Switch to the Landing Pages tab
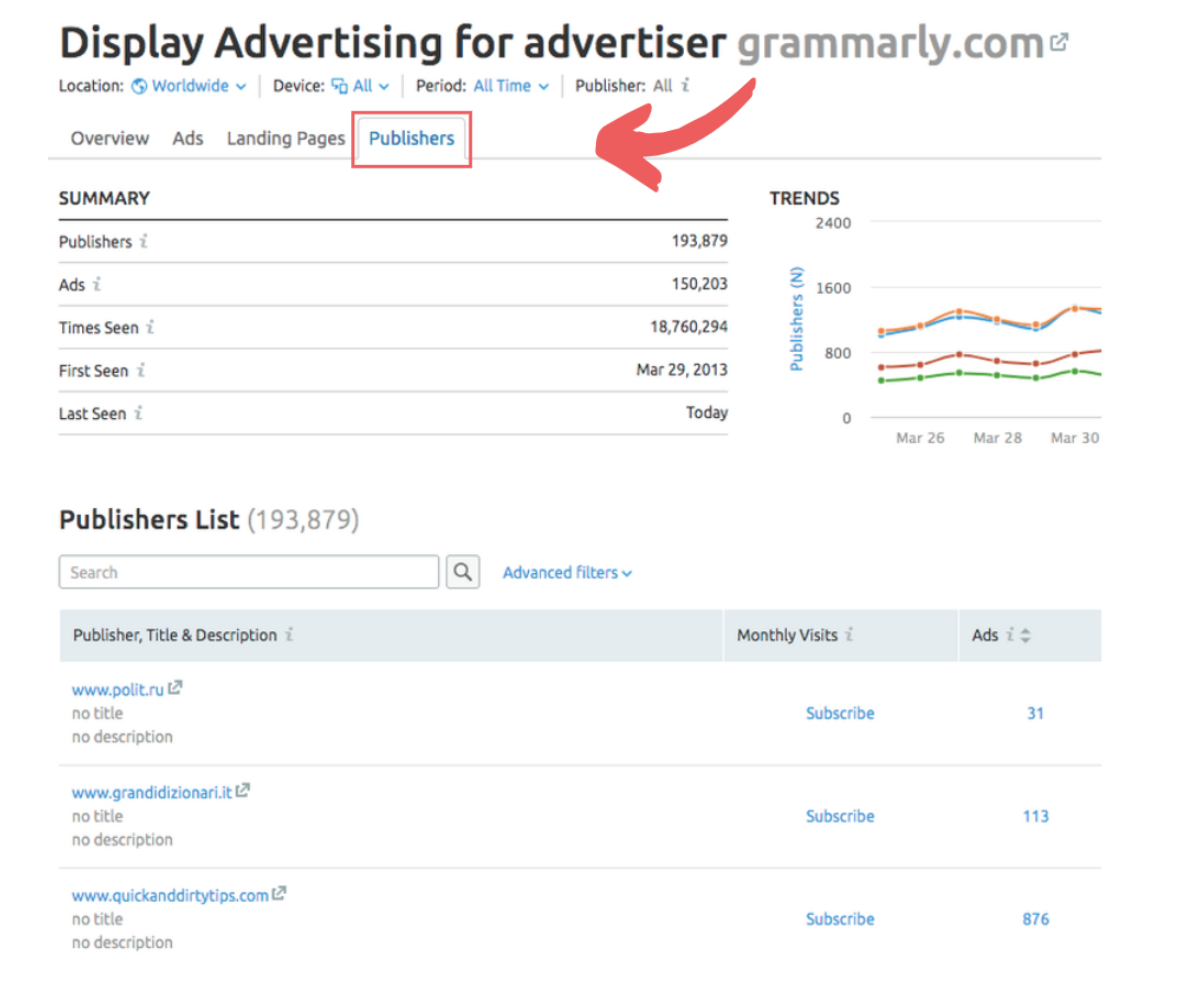The image size is (1184, 994). point(285,138)
